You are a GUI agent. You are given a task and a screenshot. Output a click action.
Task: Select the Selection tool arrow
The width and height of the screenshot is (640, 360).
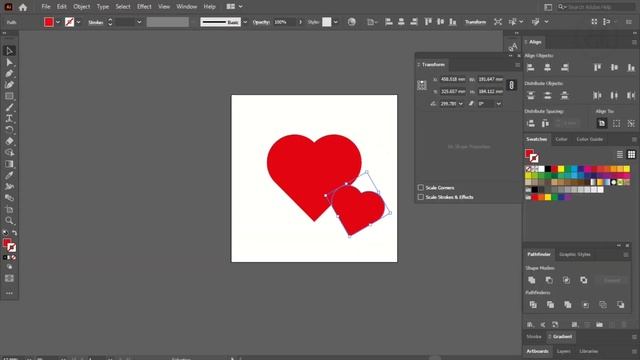coord(9,51)
